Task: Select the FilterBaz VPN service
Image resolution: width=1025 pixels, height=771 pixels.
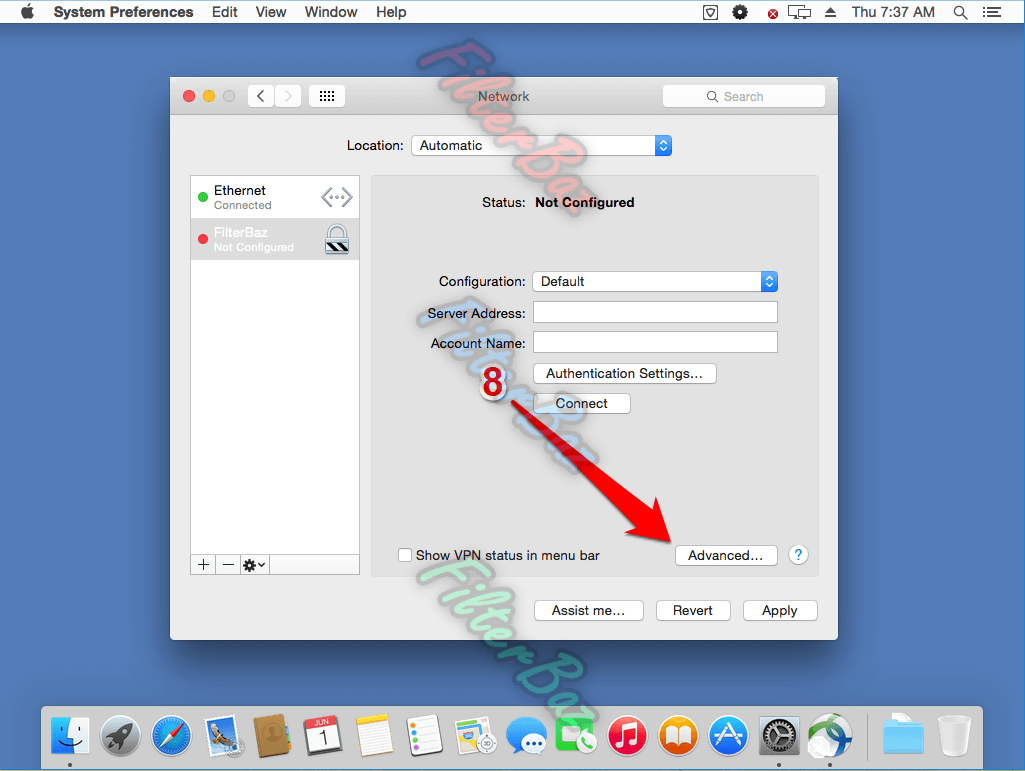Action: 275,239
